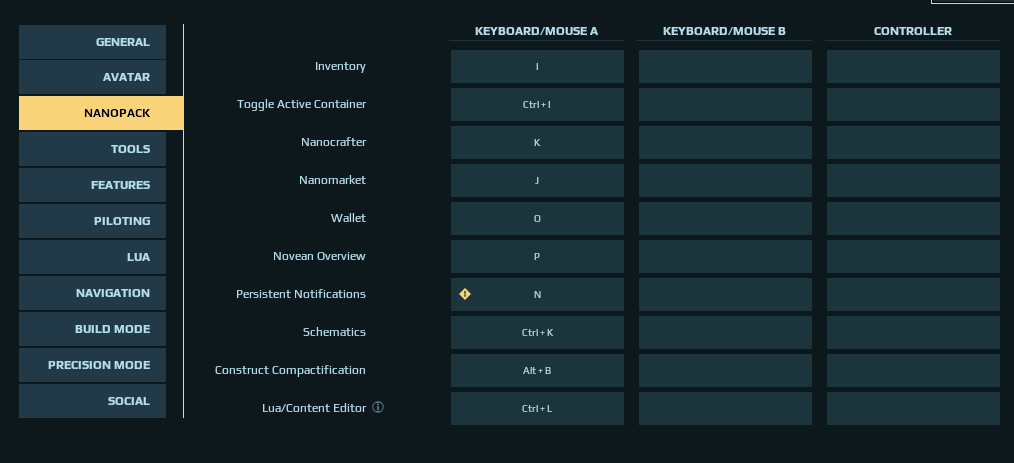Set Keyboard/Mouse B binding for Nanomarket
Viewport: 1014px width, 463px height.
(725, 180)
